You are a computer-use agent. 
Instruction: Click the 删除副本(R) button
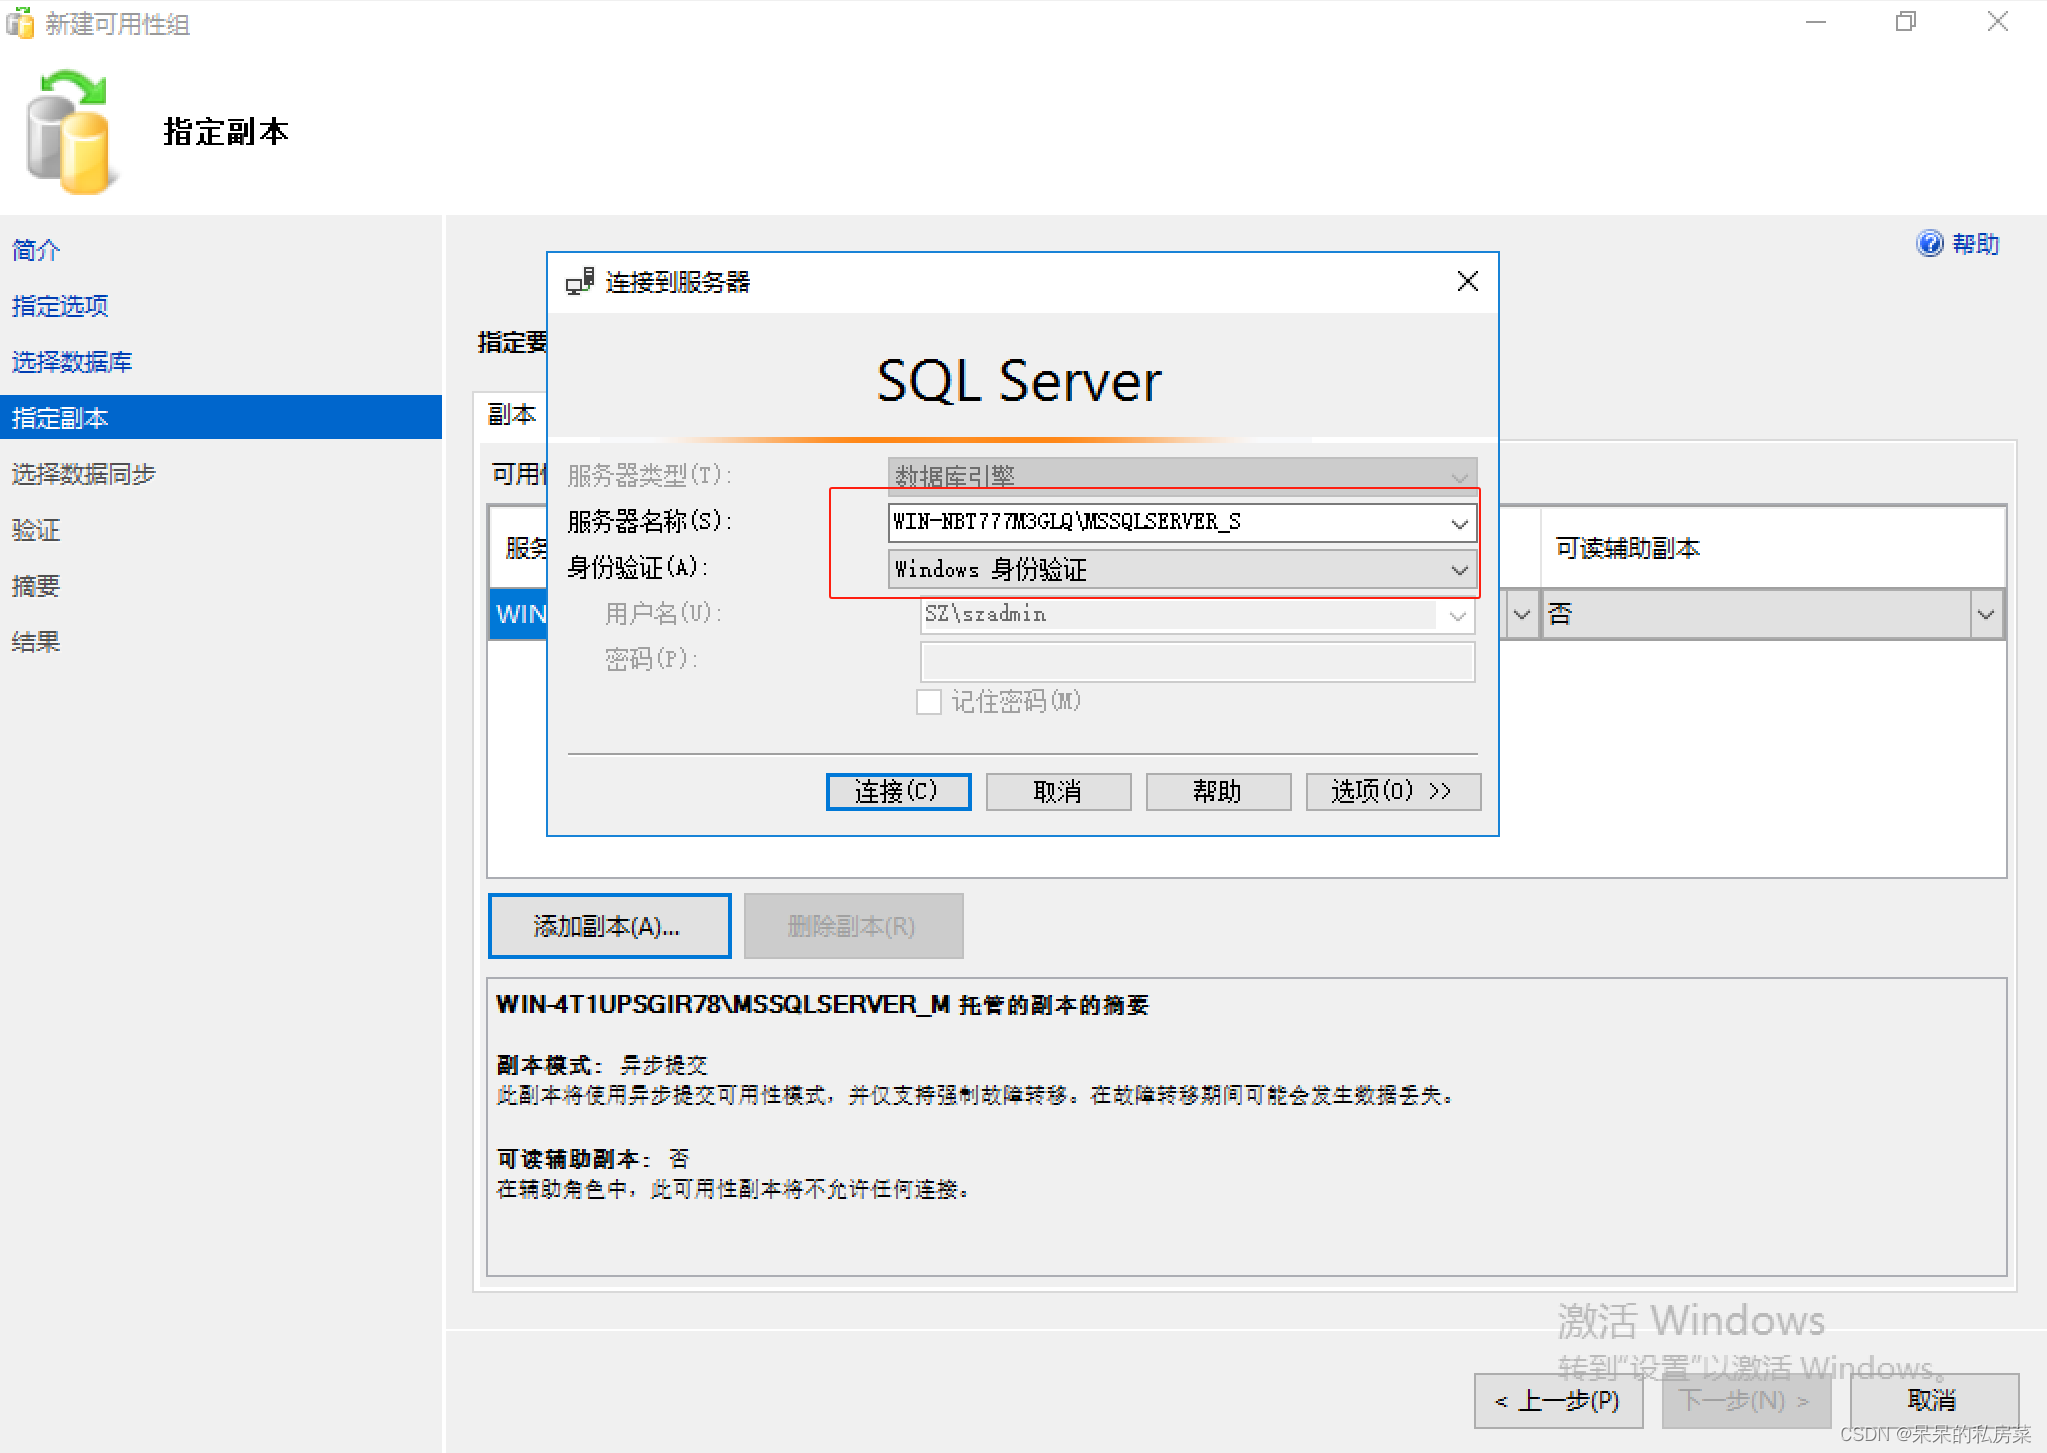pyautogui.click(x=853, y=926)
